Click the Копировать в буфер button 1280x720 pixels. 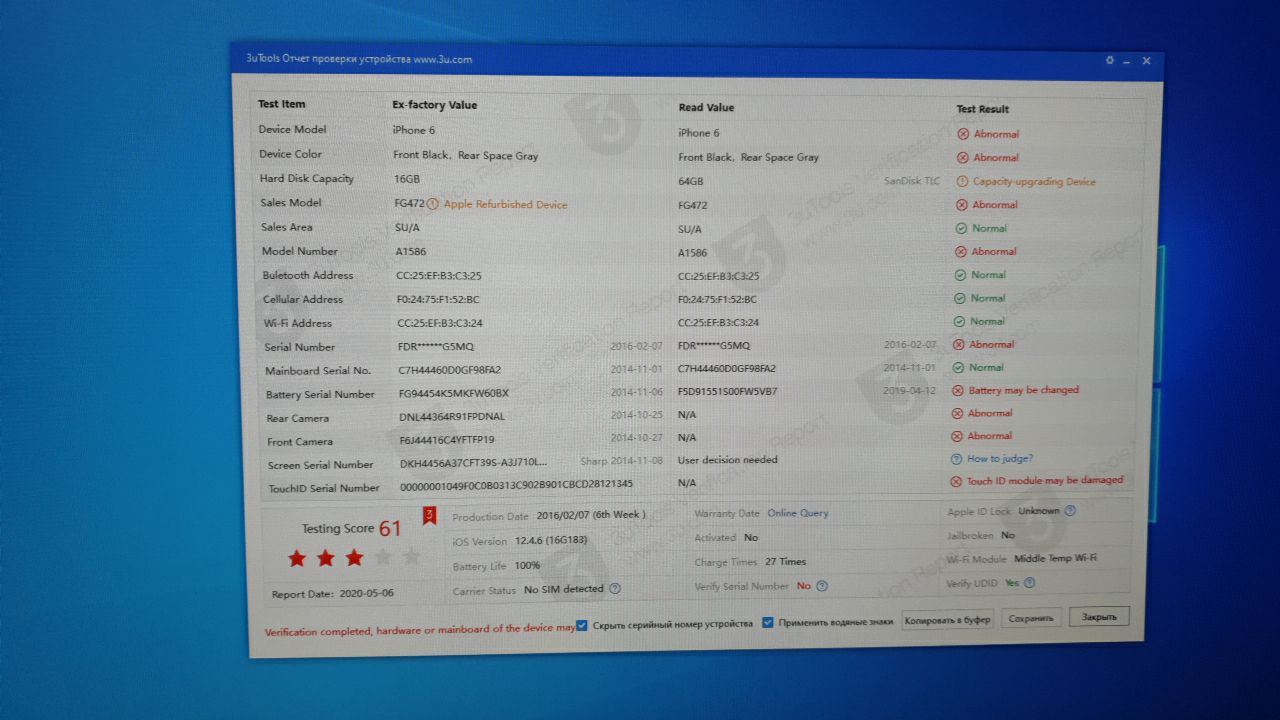point(947,620)
